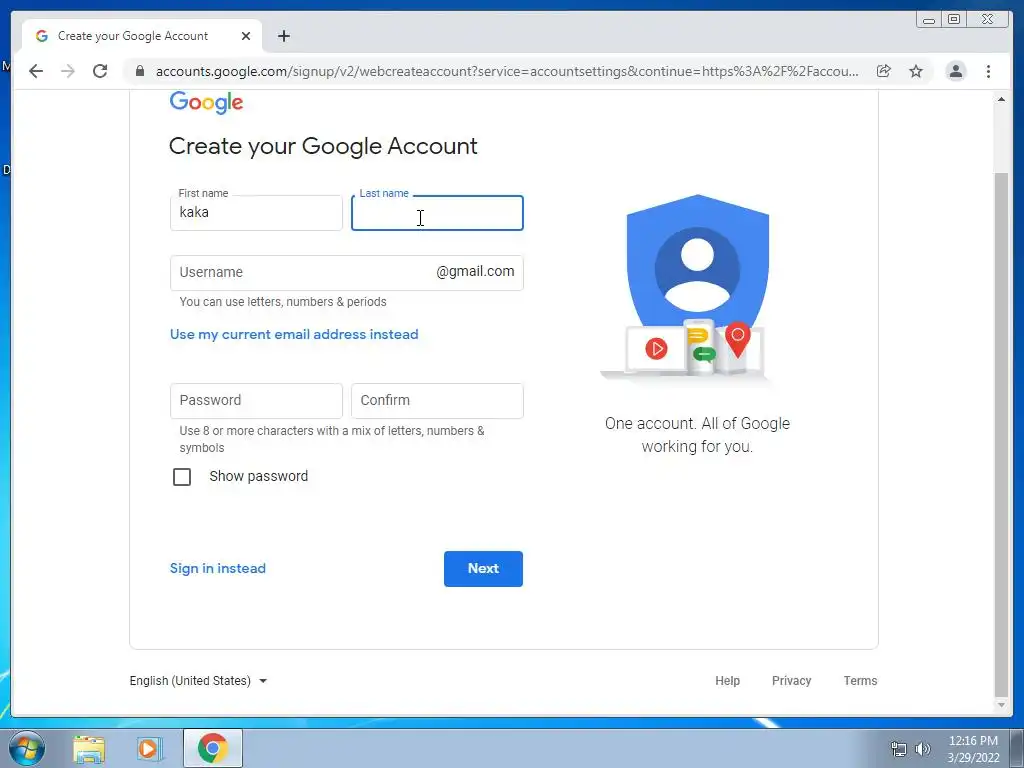Click the account shield illustration
The width and height of the screenshot is (1024, 768).
click(x=697, y=287)
